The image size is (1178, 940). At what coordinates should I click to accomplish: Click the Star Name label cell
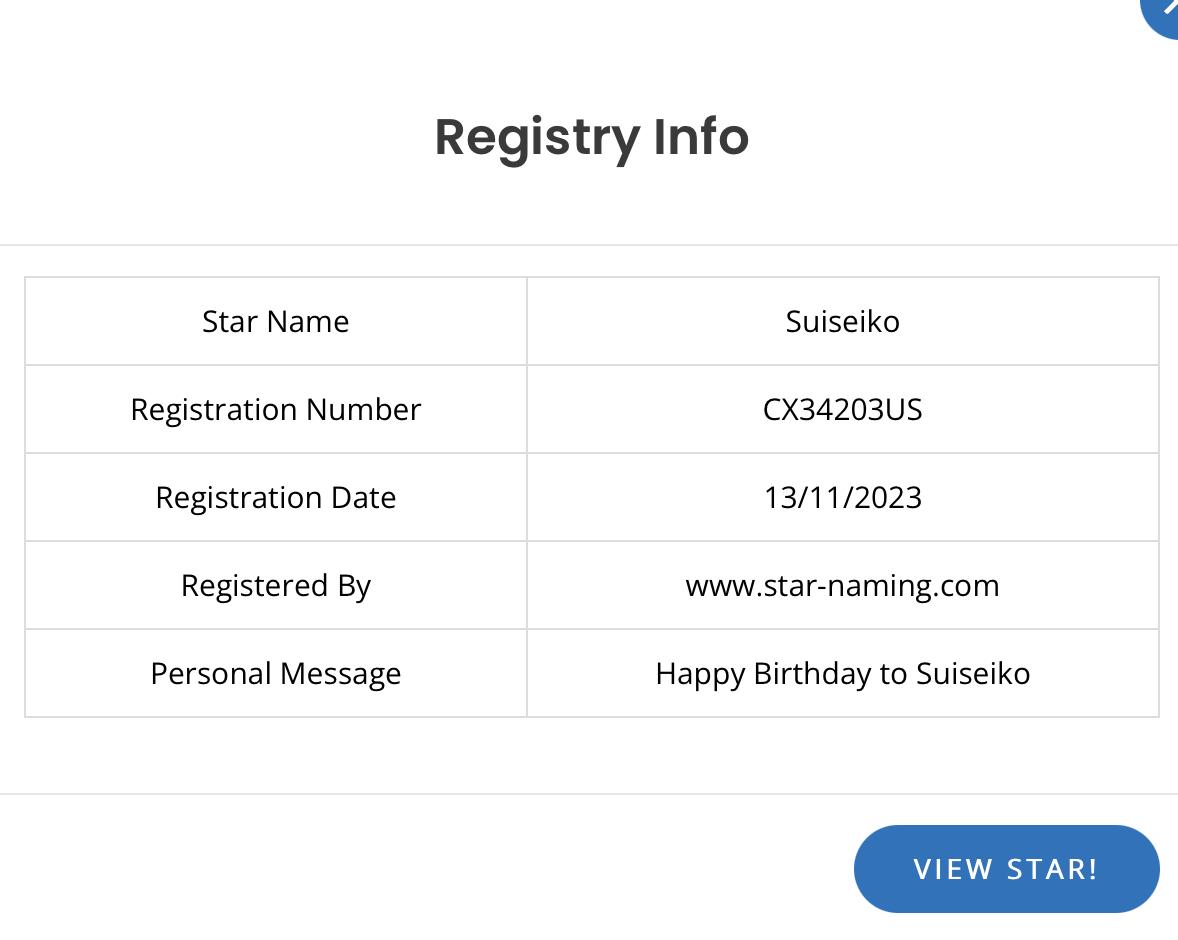tap(276, 322)
